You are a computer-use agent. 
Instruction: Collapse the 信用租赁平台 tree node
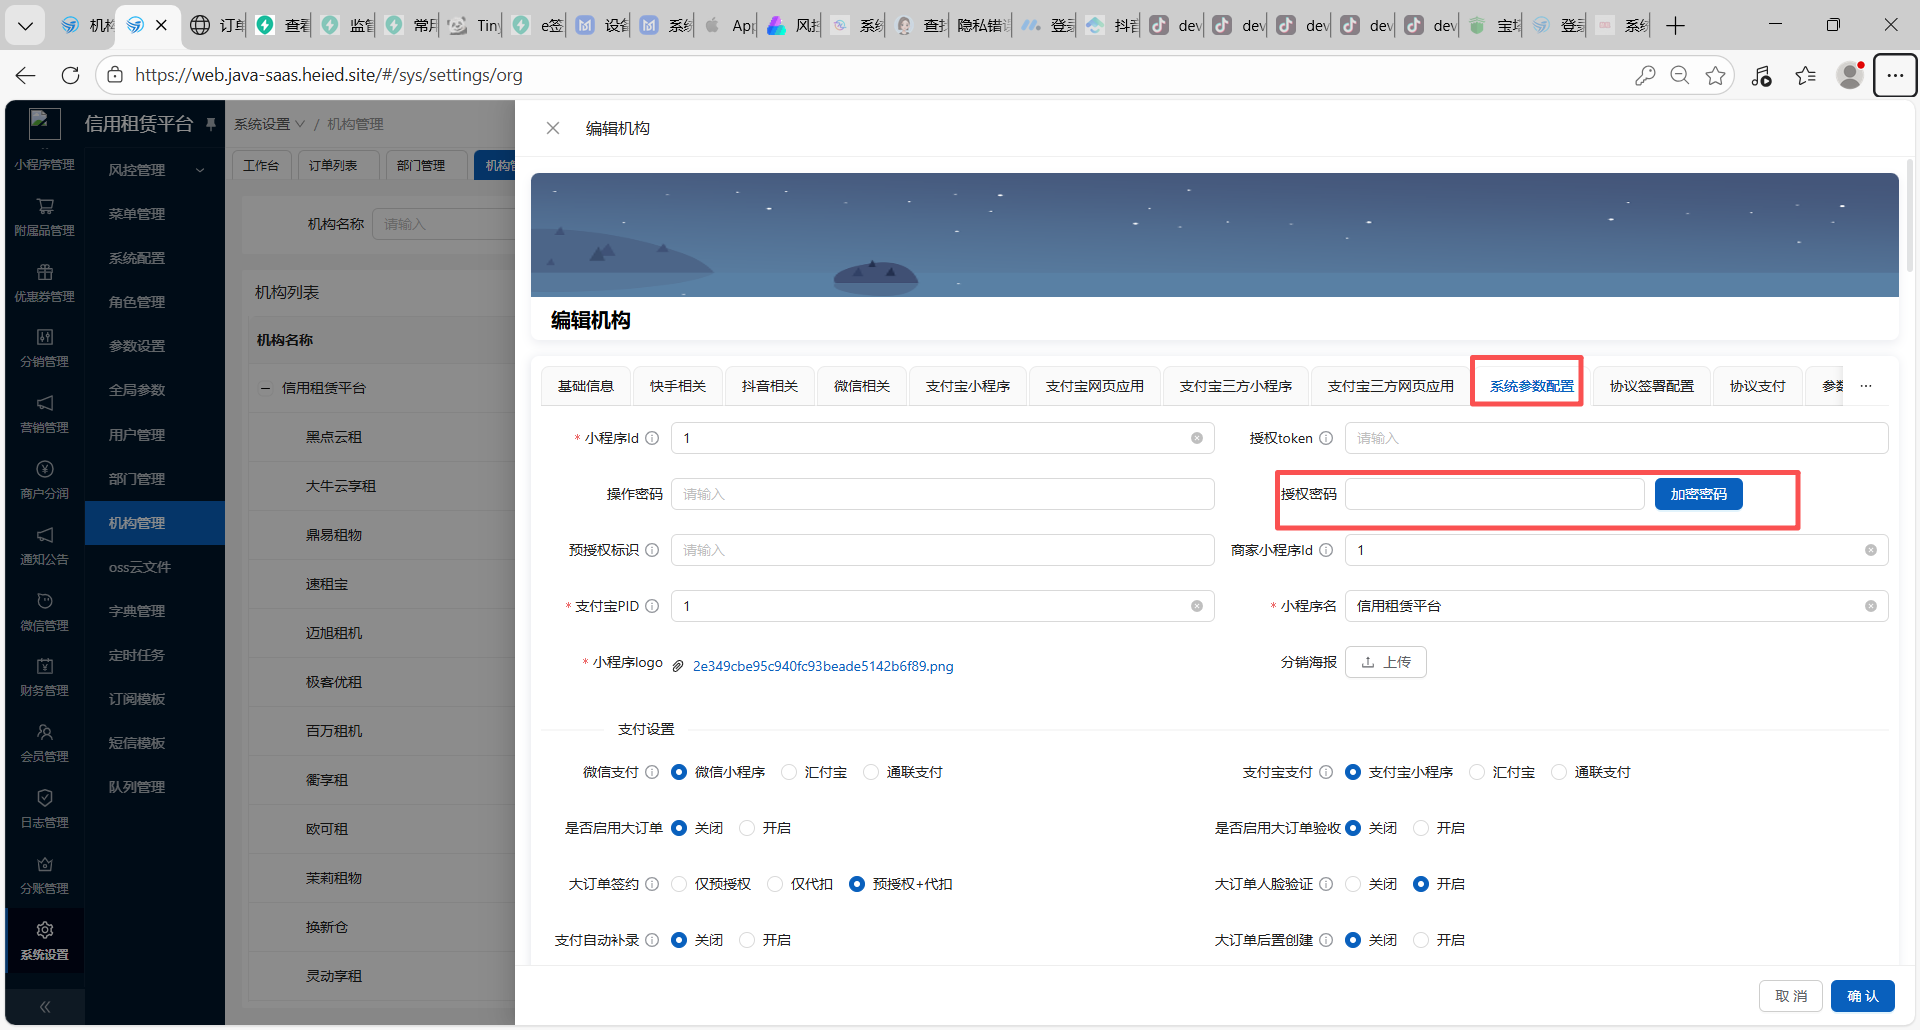(x=265, y=388)
